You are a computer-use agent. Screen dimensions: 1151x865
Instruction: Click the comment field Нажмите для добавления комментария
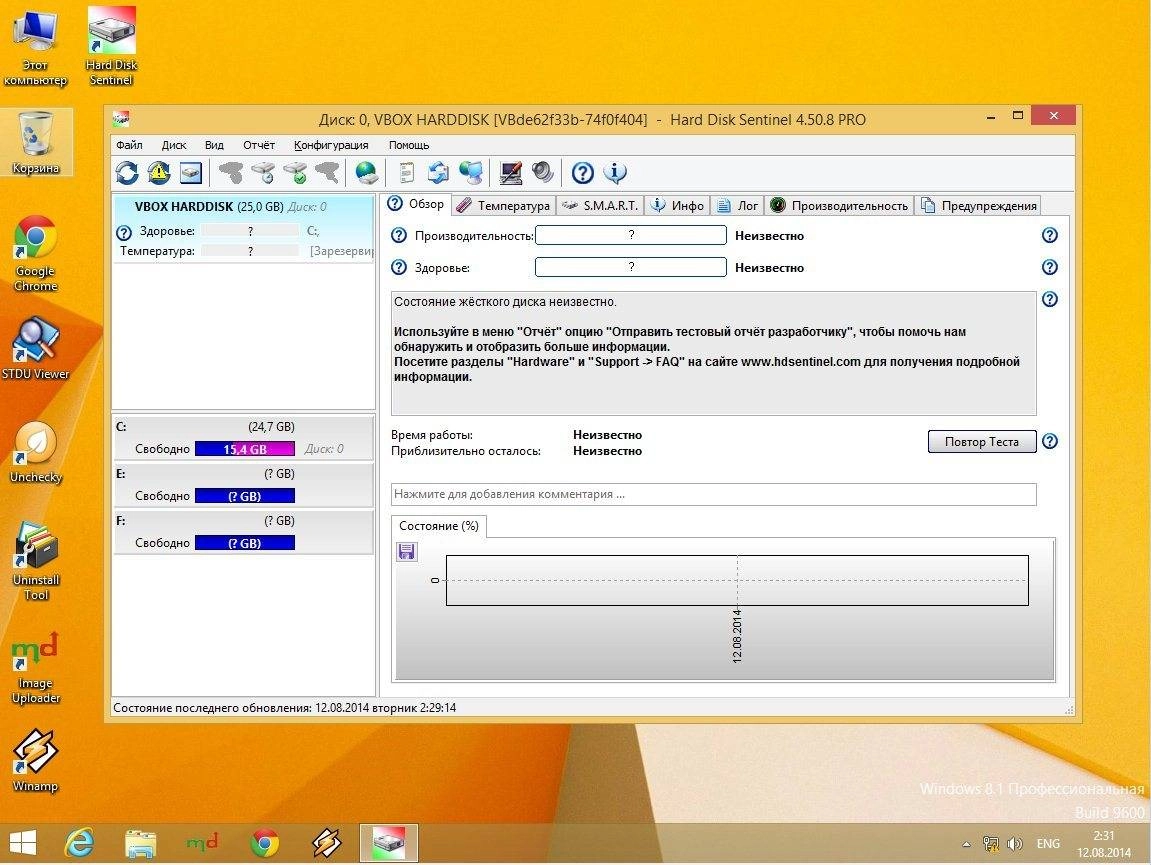(714, 494)
